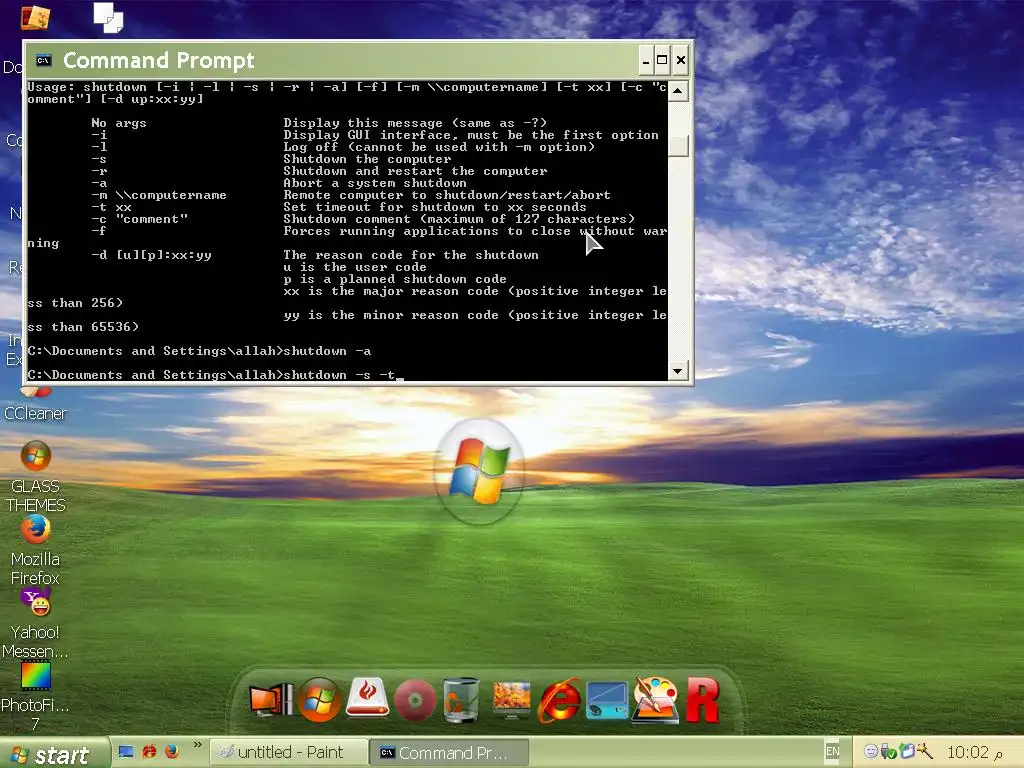Click the '-m \\computername' option text

click(159, 195)
